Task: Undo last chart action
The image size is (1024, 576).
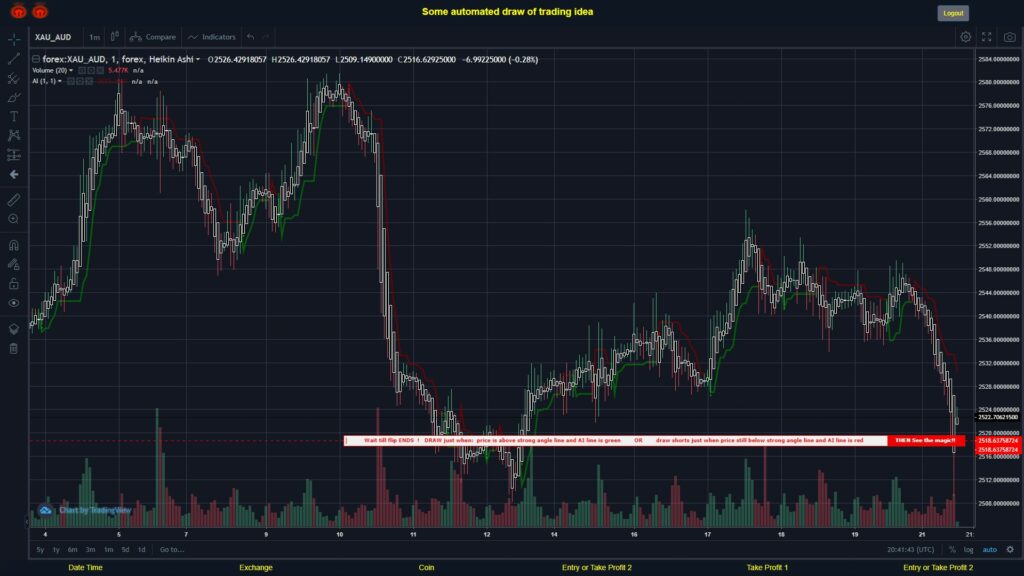Action: point(251,37)
